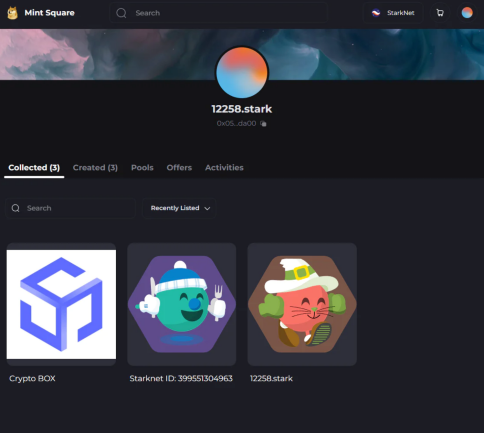484x433 pixels.
Task: Click the Crypto BOX title text
Action: tap(32, 378)
